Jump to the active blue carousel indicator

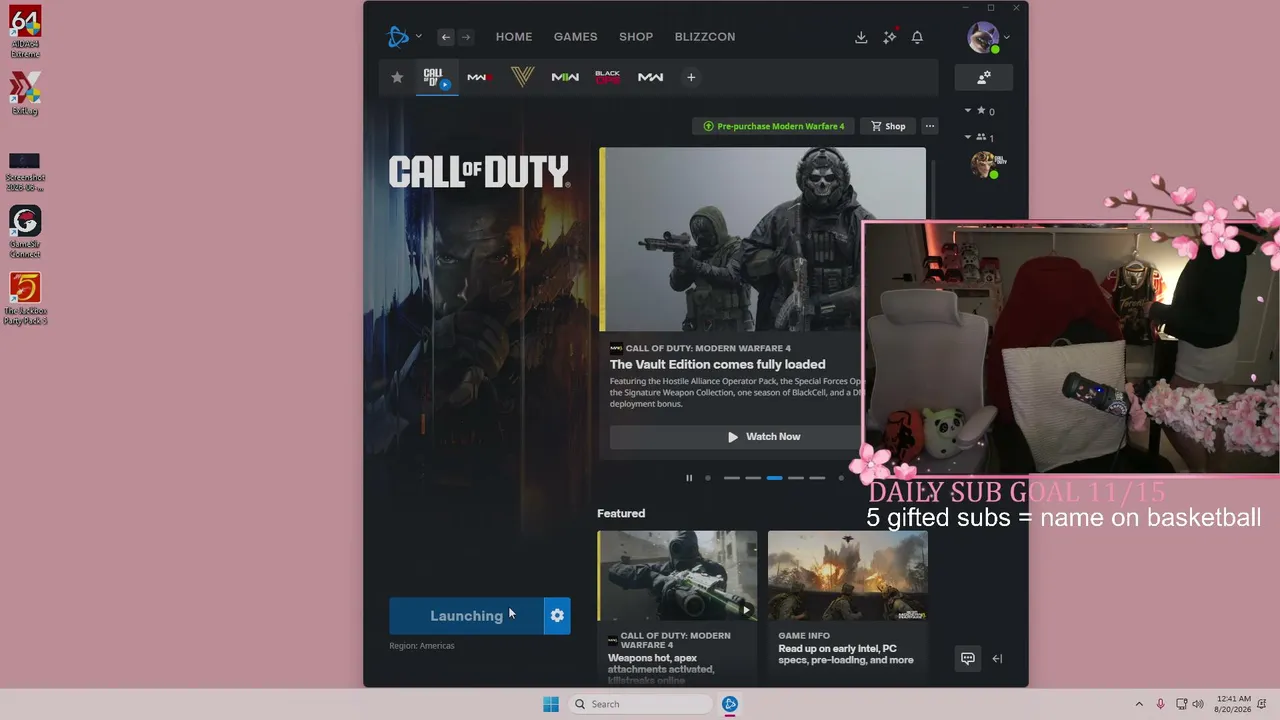click(774, 478)
